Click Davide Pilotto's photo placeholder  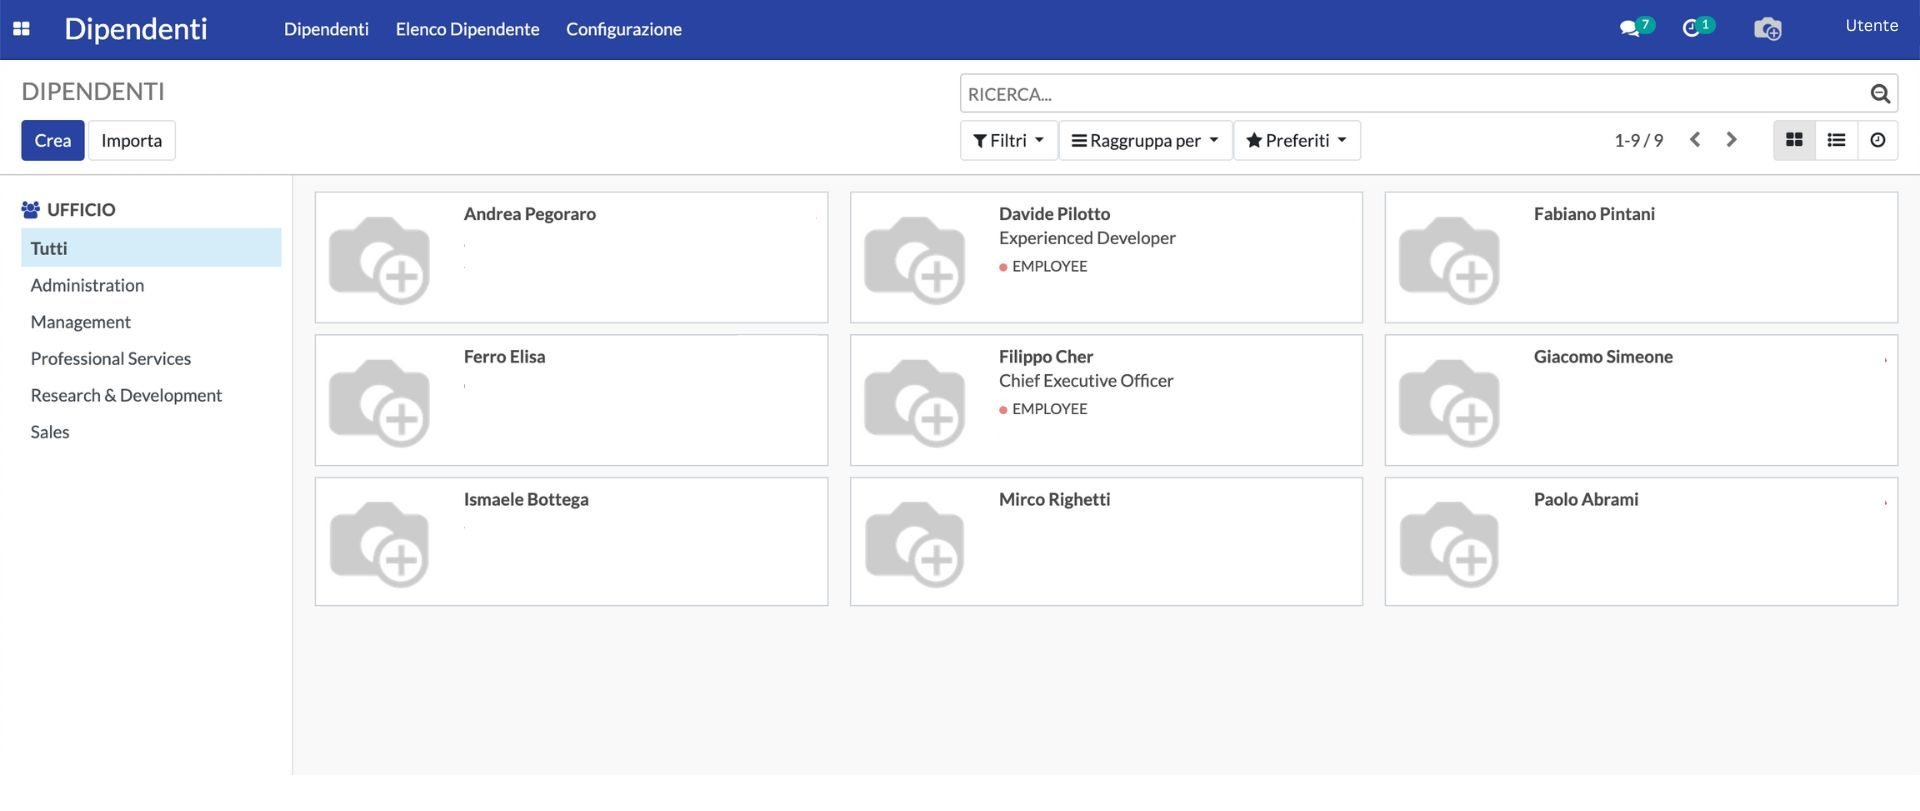pos(914,260)
